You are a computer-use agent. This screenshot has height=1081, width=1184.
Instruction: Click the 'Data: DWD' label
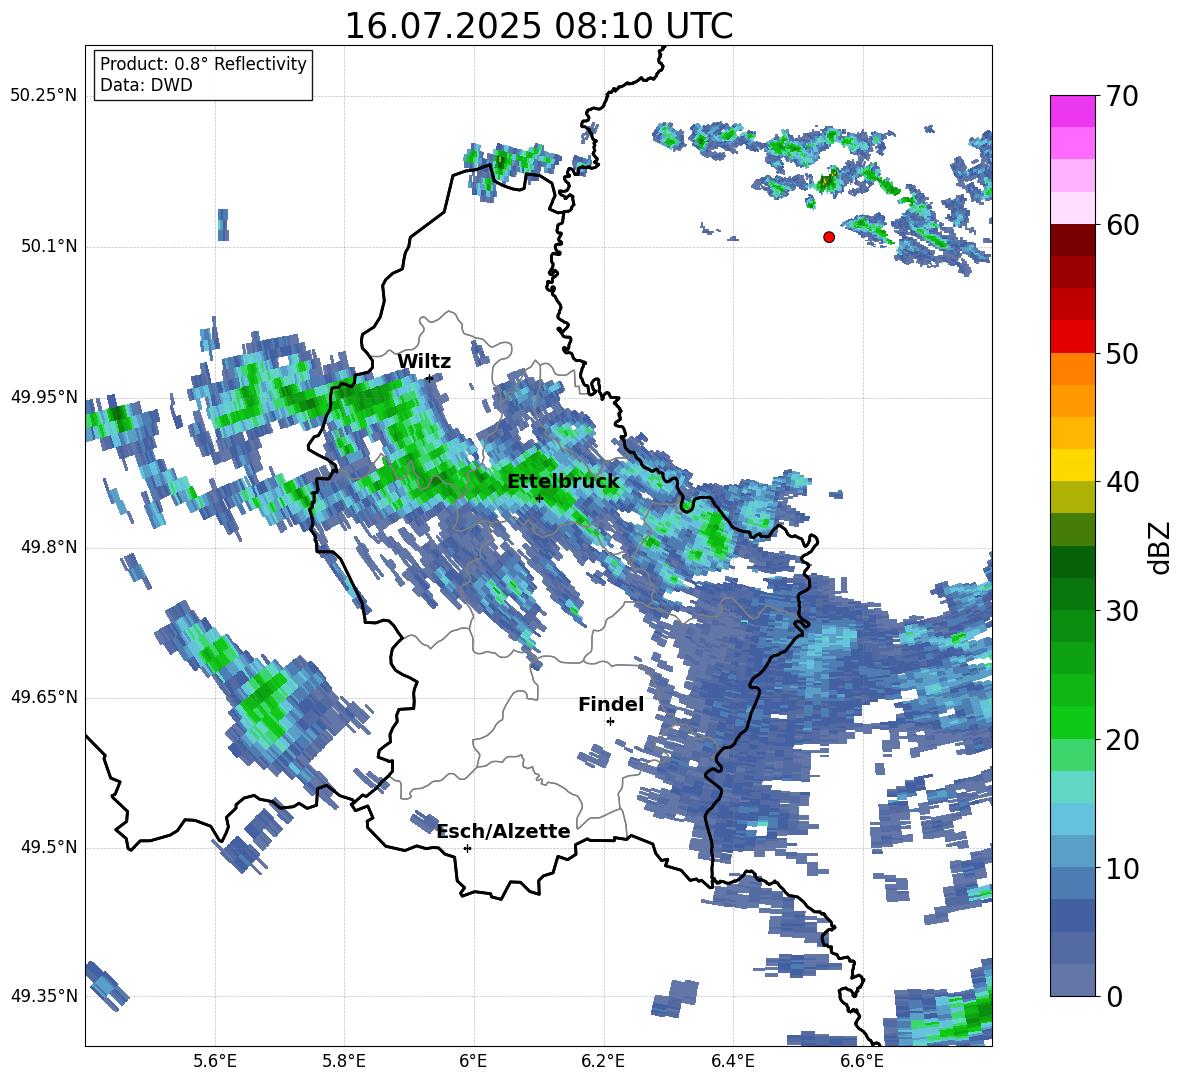pyautogui.click(x=146, y=85)
